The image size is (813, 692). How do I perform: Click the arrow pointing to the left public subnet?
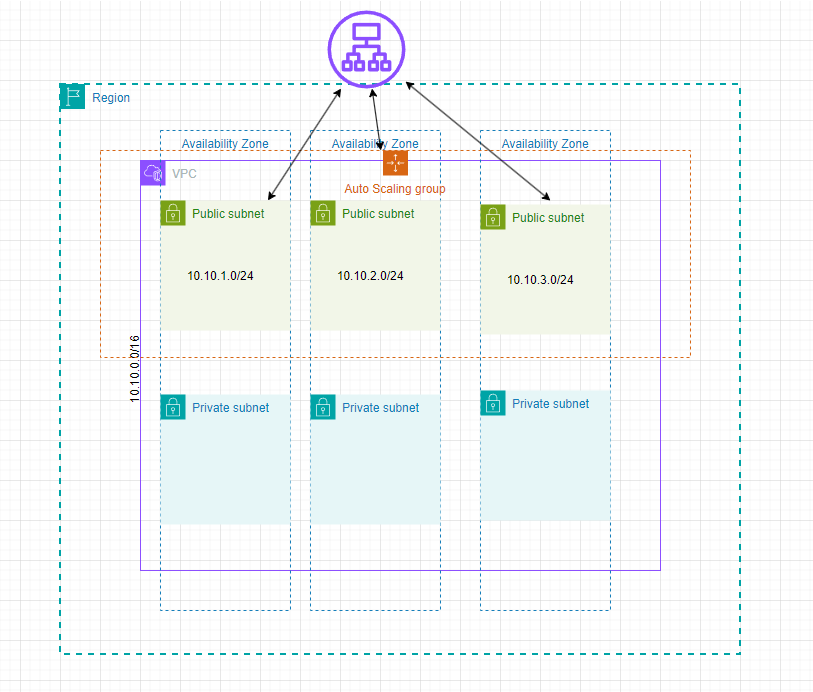point(300,150)
